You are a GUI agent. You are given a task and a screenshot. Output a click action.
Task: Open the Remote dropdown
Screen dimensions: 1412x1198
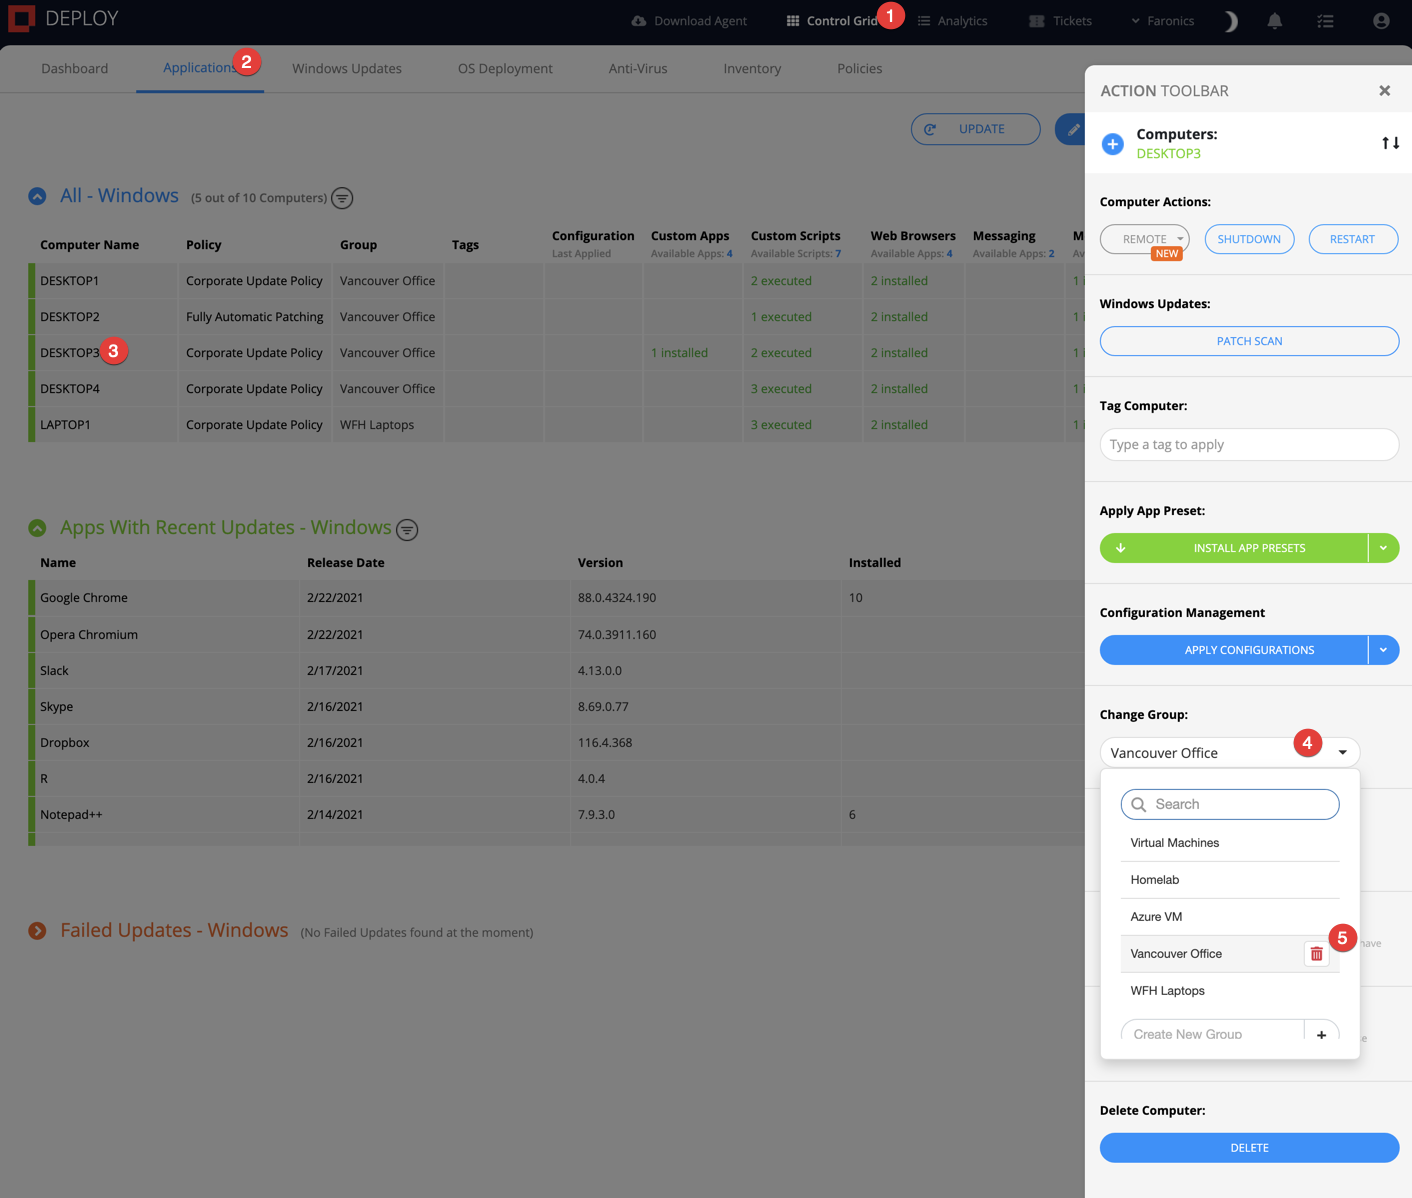(x=1145, y=239)
